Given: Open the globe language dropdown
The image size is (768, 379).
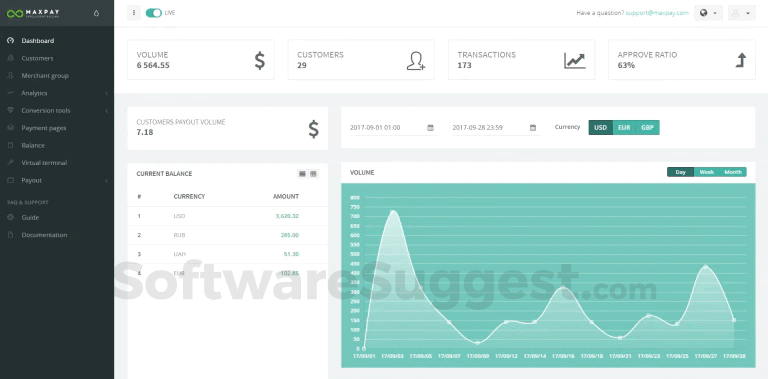Looking at the screenshot, I should coord(708,13).
